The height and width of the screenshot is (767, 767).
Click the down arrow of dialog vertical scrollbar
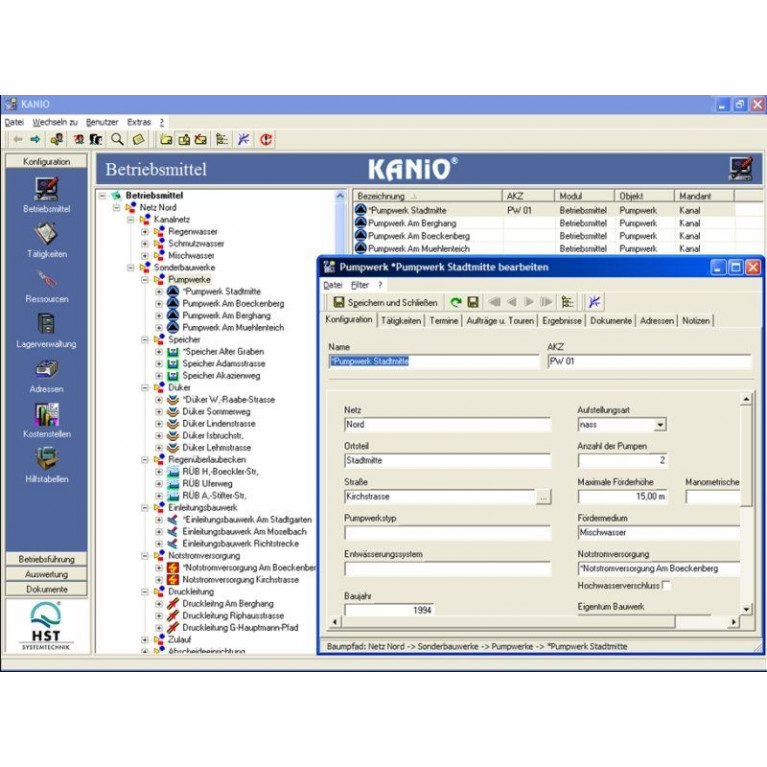745,609
